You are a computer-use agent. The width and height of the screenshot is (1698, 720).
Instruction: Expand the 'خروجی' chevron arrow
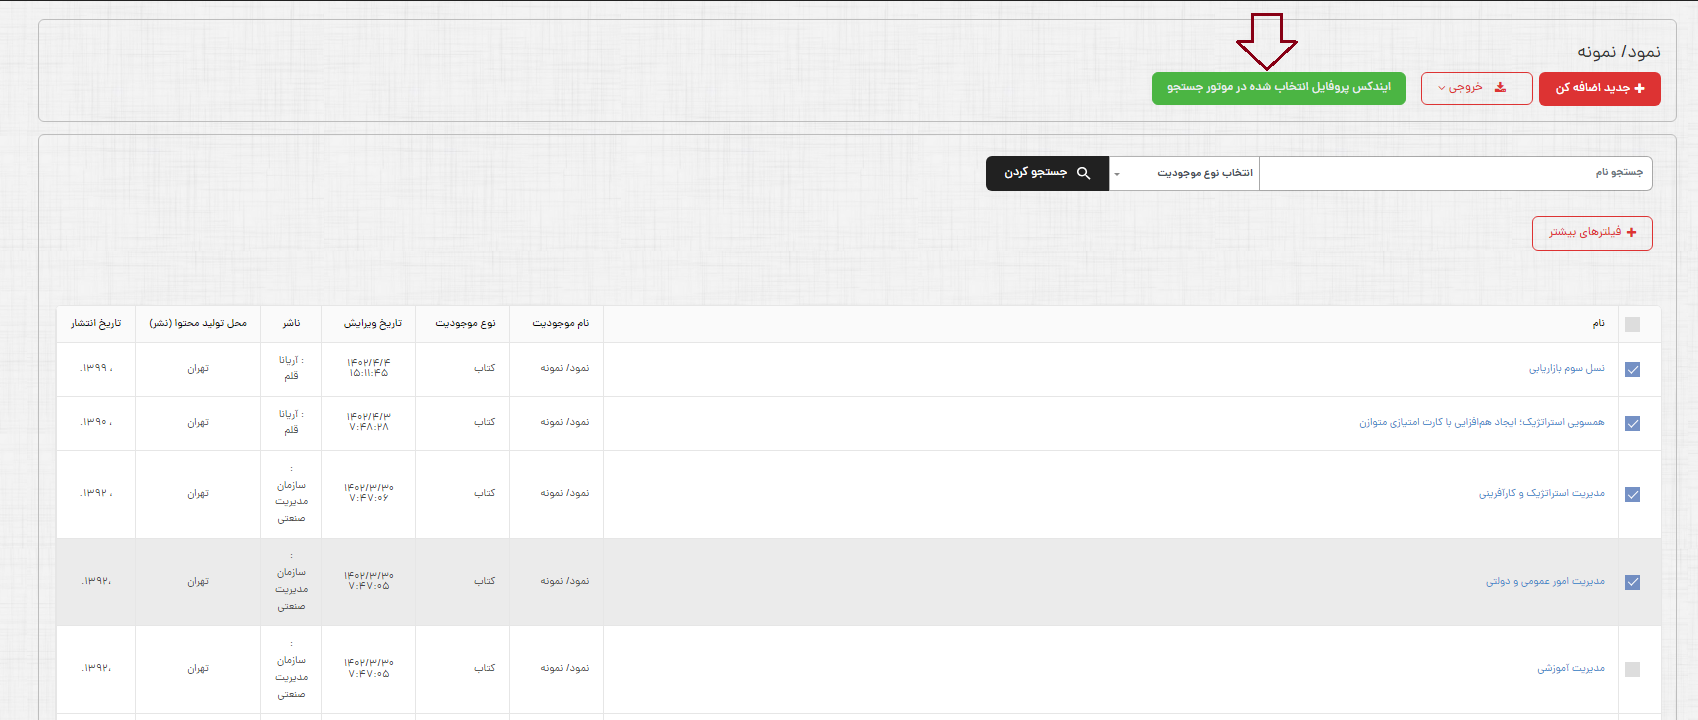(1441, 88)
